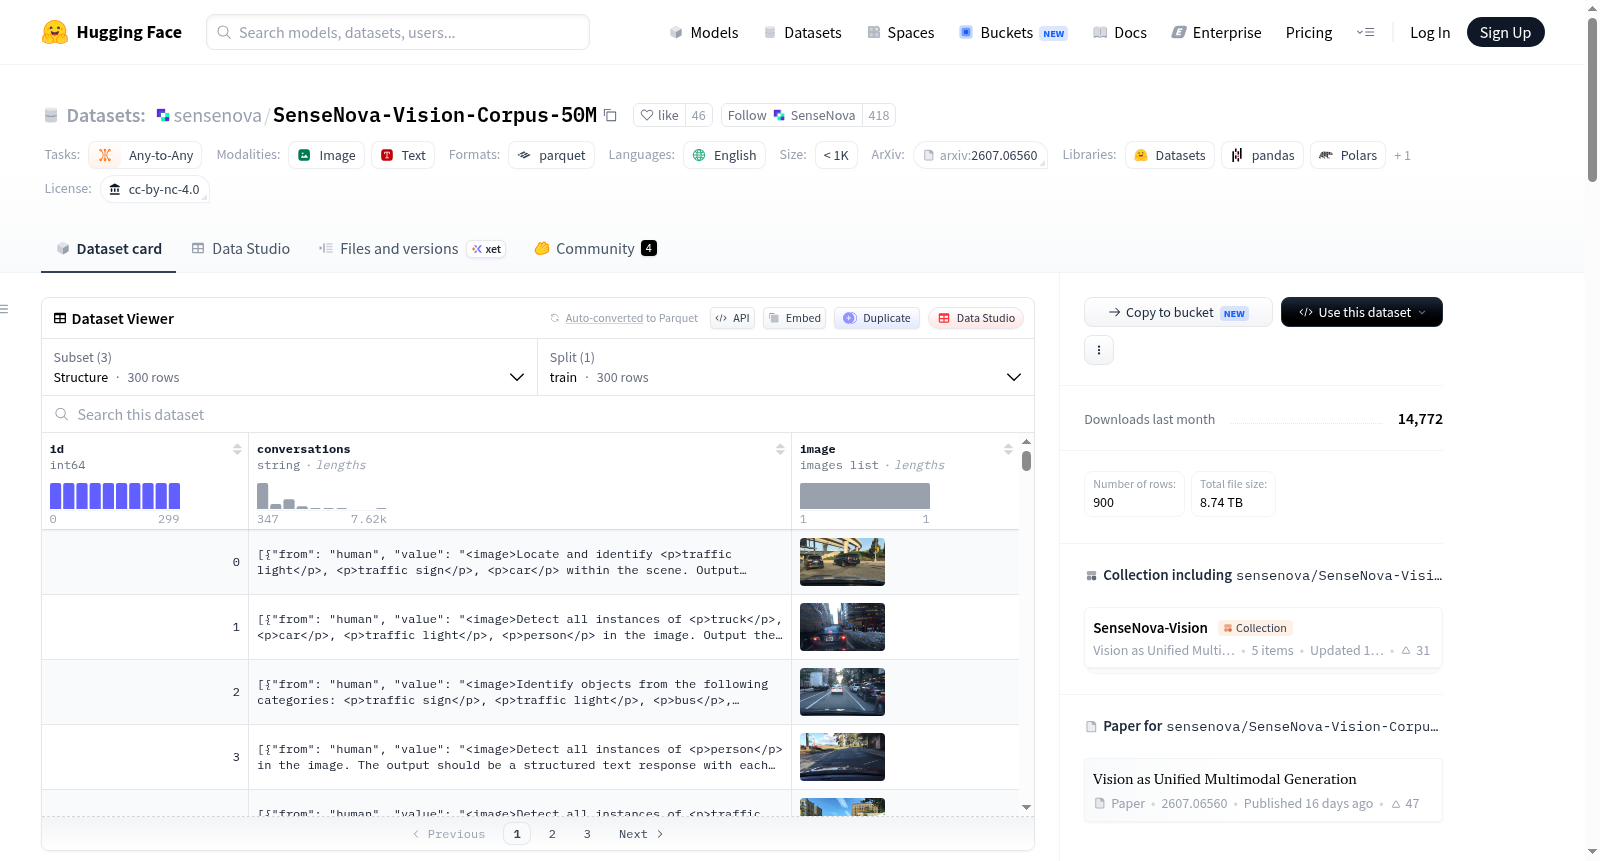
Task: Open the Use this dataset dropdown
Action: point(1362,312)
